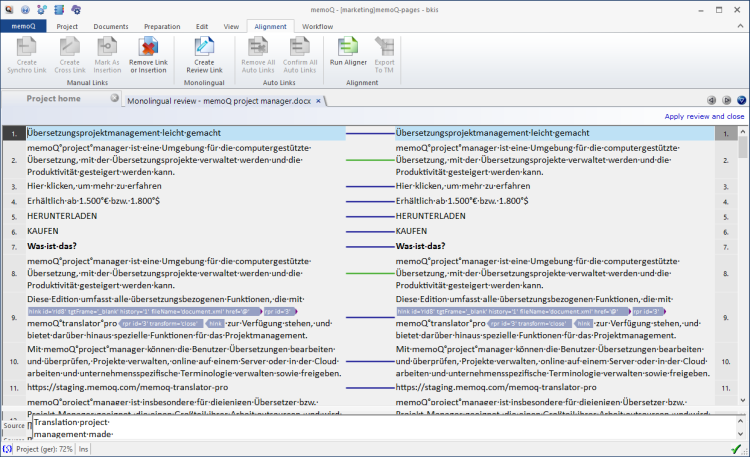The width and height of the screenshot is (750, 457).
Task: Open the memoQ application menu
Action: 22,25
